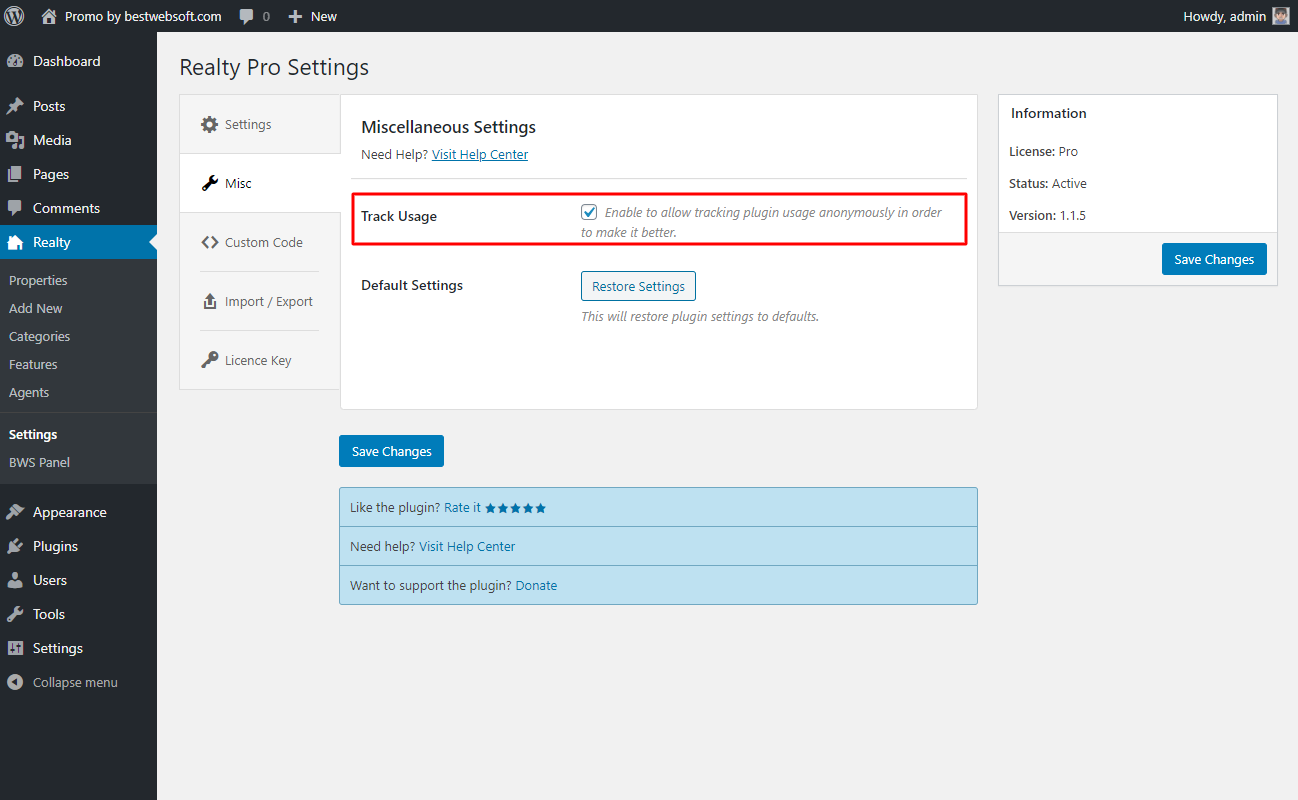Go to the Licence Key tab
Image resolution: width=1298 pixels, height=800 pixels.
[260, 361]
